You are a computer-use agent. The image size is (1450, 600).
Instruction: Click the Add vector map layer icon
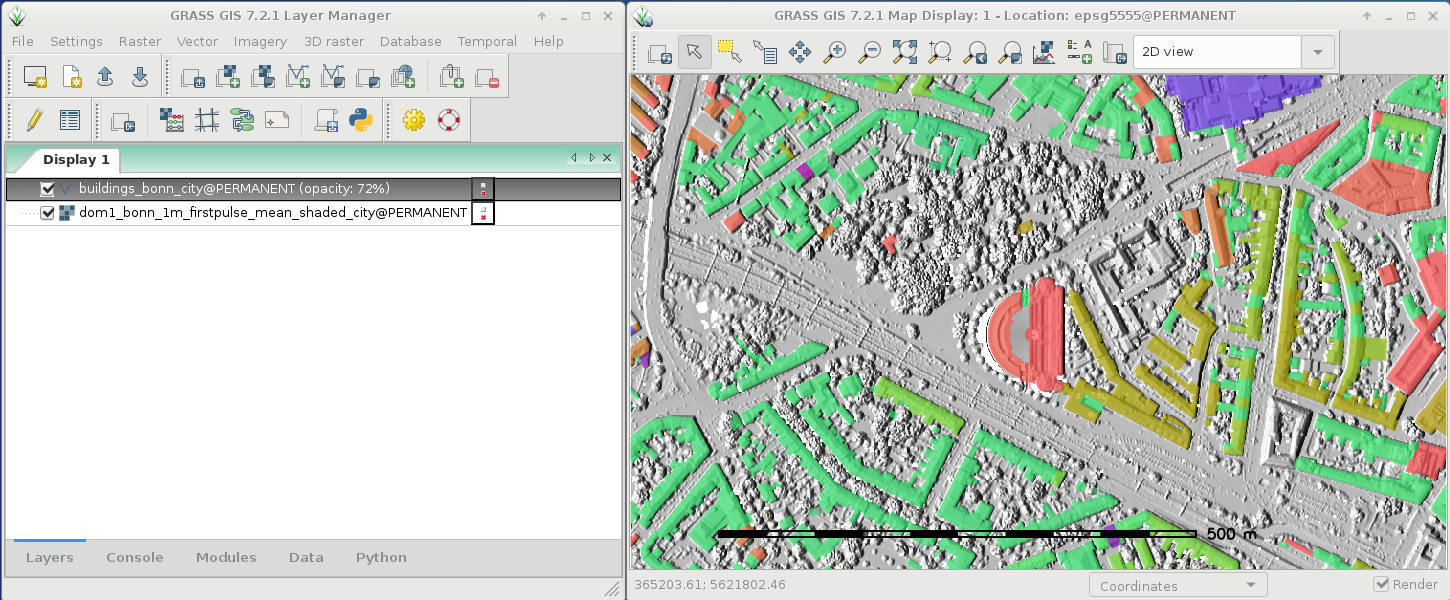coord(298,77)
